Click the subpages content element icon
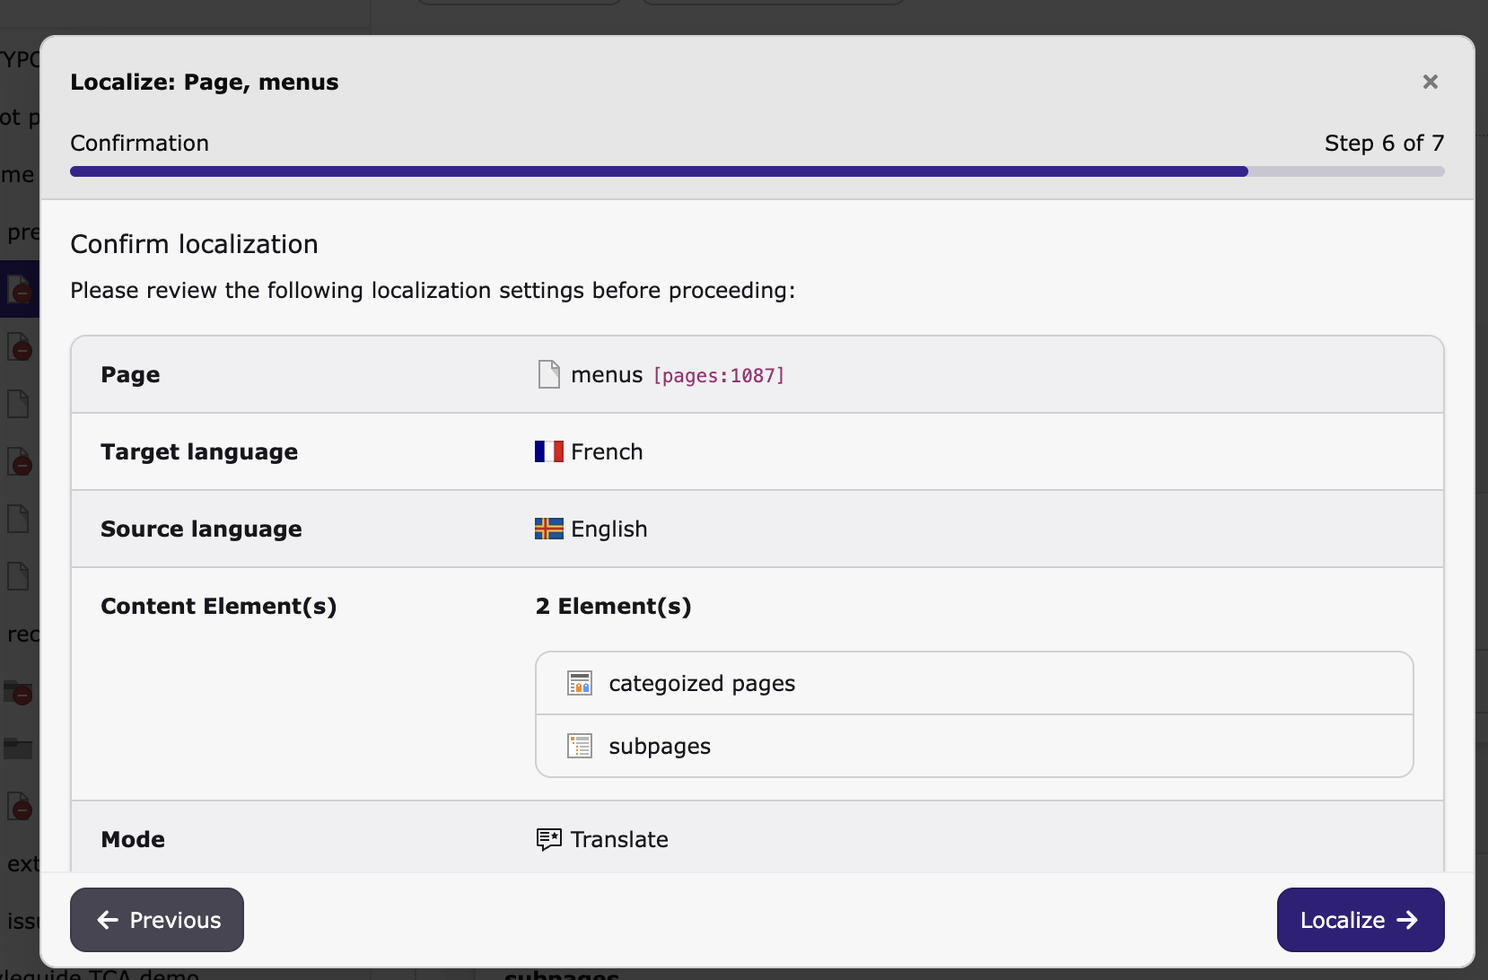 (x=580, y=747)
